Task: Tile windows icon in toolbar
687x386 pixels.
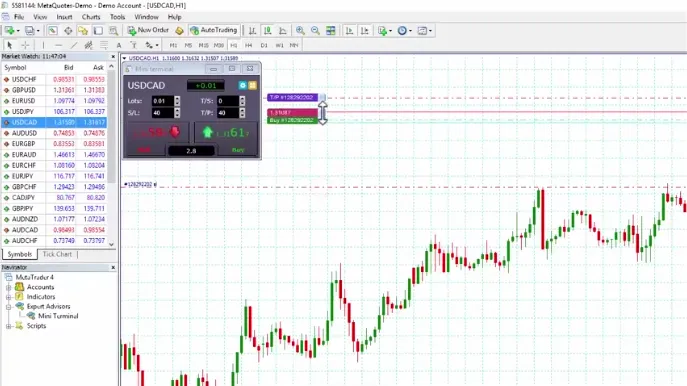Action: tap(331, 31)
